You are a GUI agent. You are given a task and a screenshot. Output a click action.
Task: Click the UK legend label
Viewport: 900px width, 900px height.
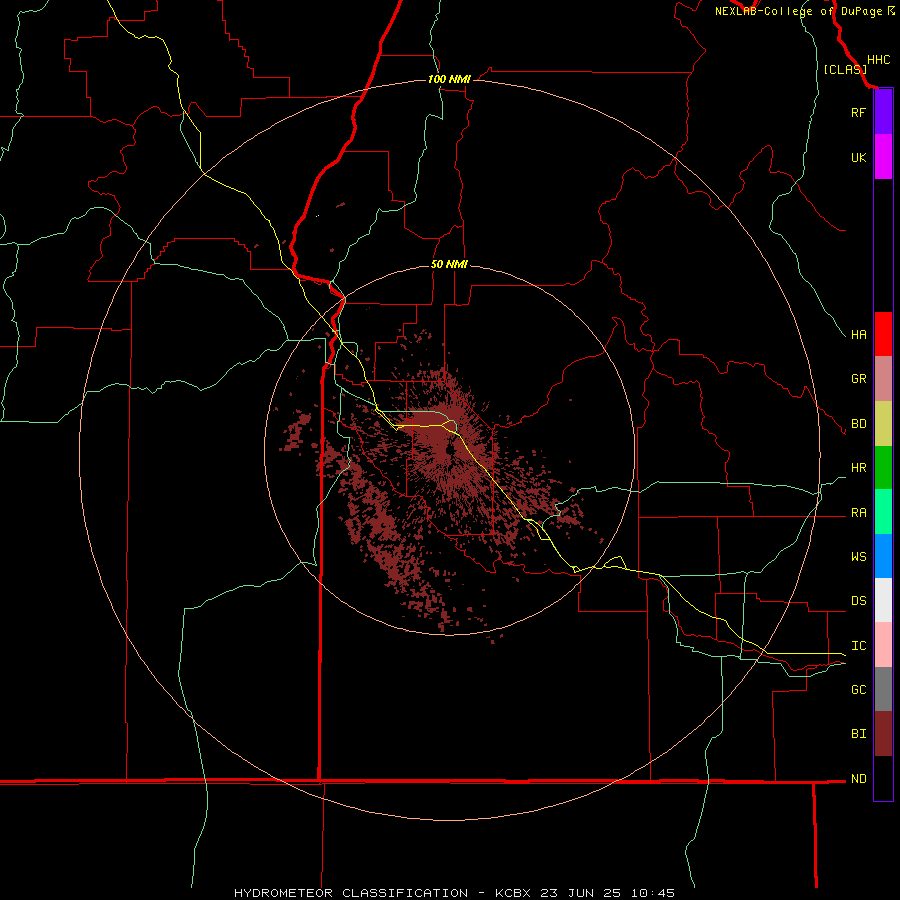click(858, 158)
